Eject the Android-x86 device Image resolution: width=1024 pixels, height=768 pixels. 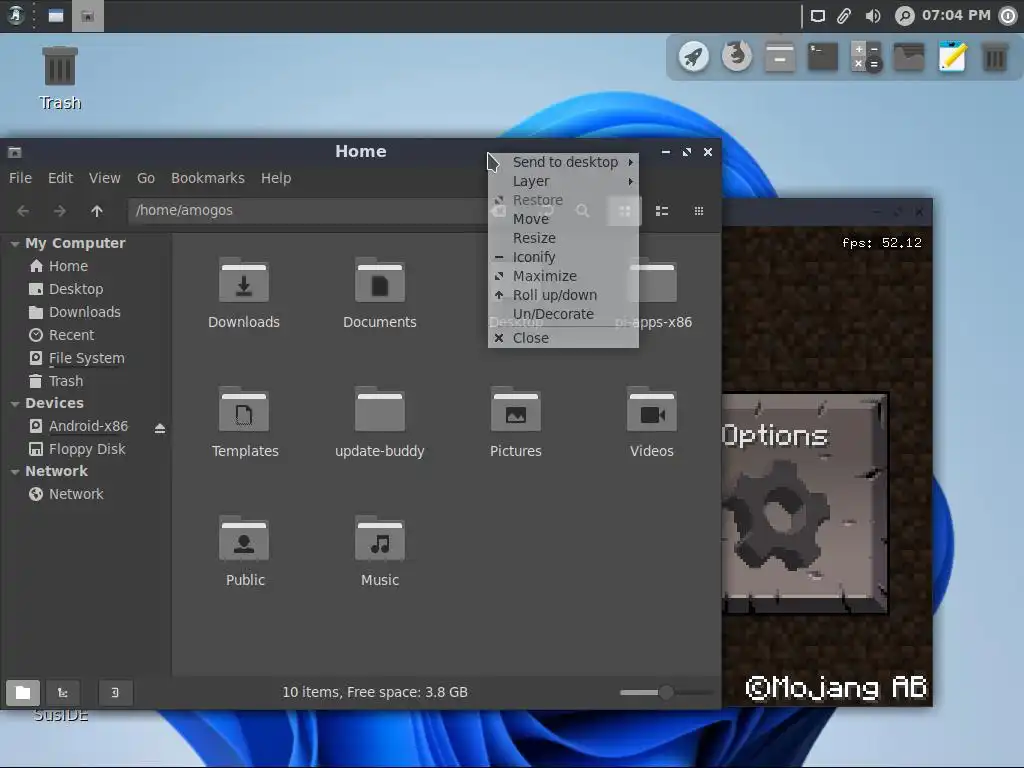click(x=159, y=428)
